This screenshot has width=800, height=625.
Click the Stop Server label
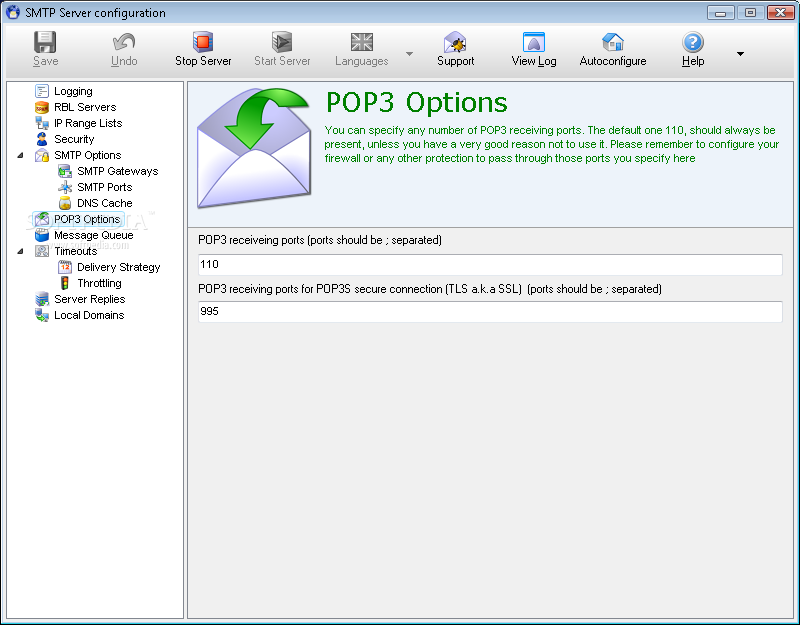203,61
